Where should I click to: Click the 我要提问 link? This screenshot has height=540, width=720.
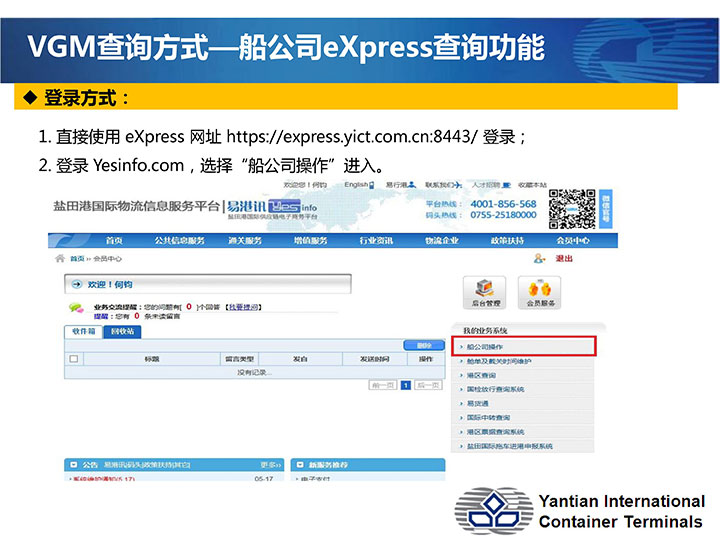(243, 307)
